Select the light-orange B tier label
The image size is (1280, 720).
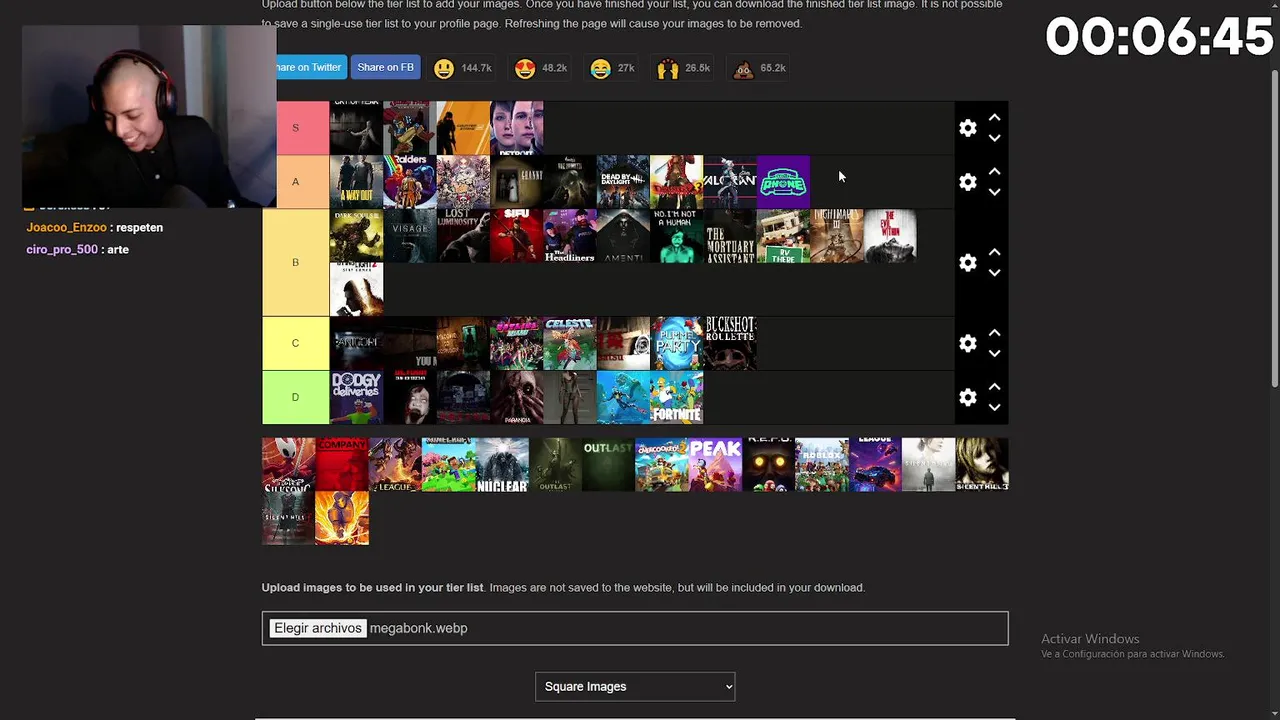point(295,262)
